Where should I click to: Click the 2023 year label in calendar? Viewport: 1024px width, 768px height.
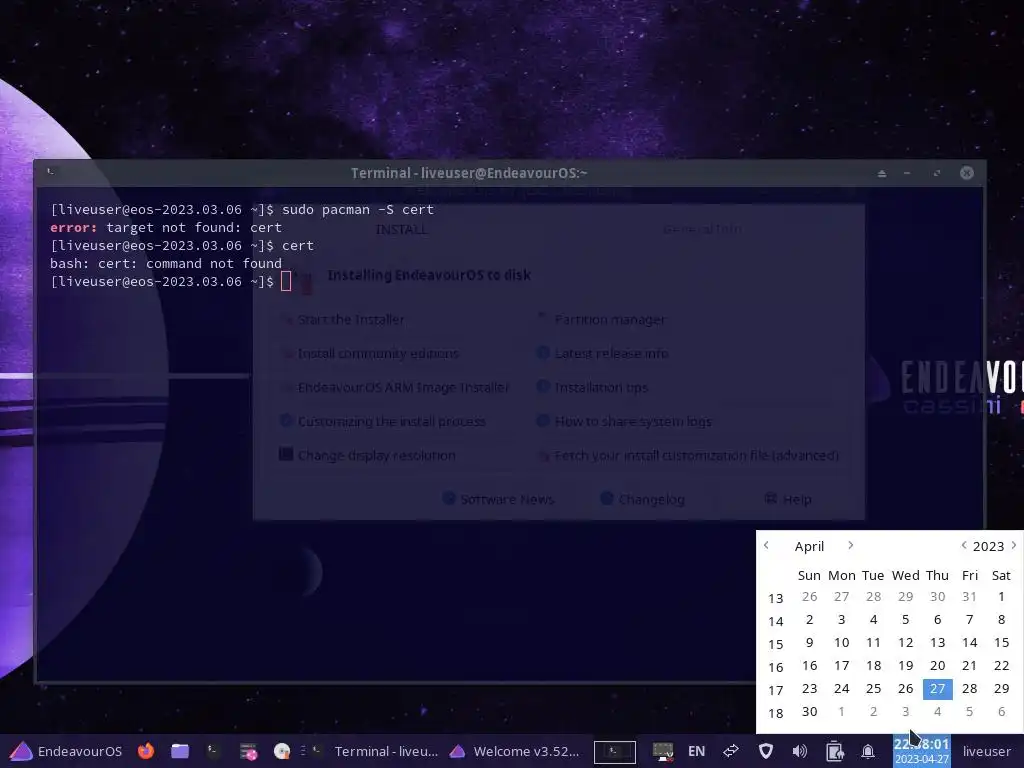point(988,547)
